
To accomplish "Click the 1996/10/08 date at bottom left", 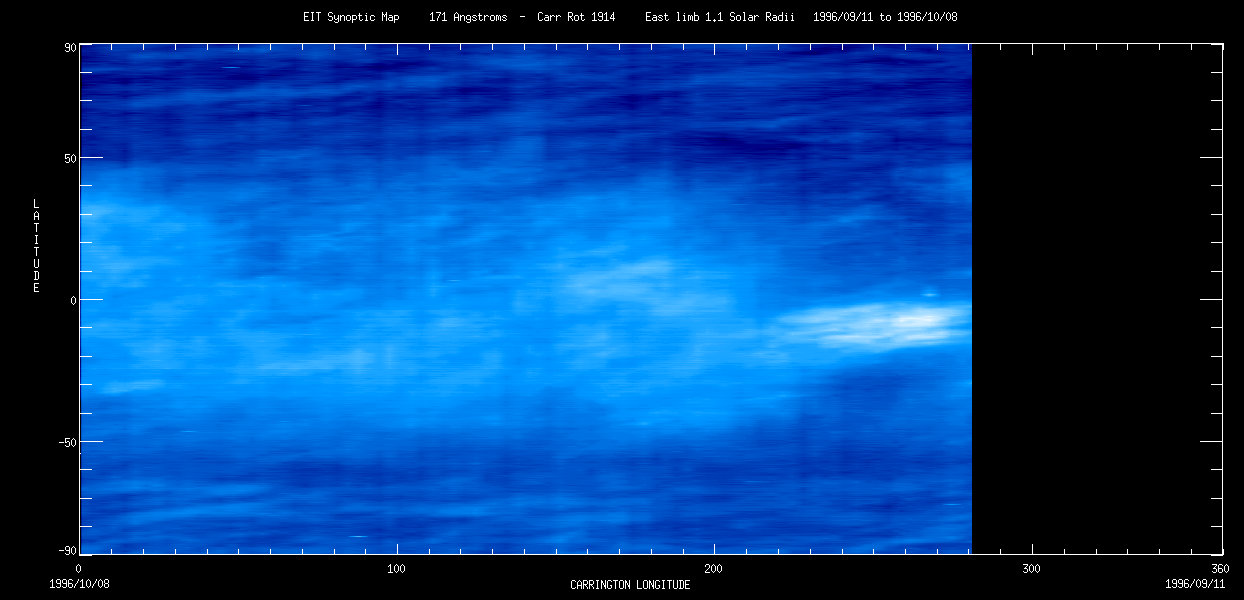I will (x=79, y=583).
